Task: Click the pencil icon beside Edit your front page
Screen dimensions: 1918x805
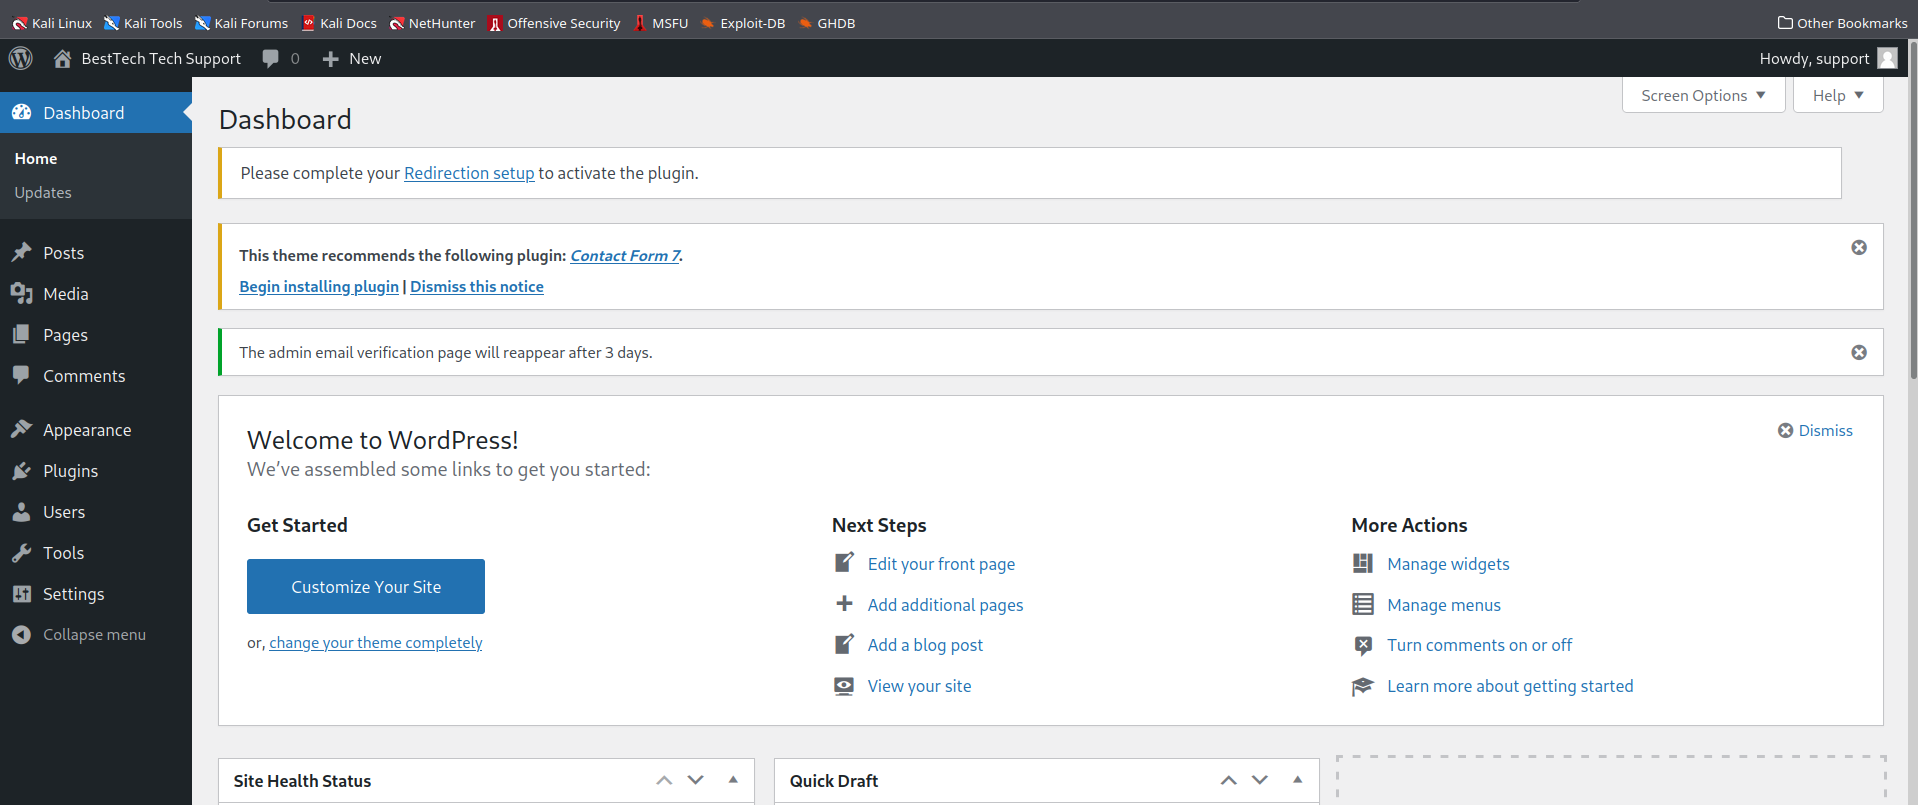Action: point(844,563)
